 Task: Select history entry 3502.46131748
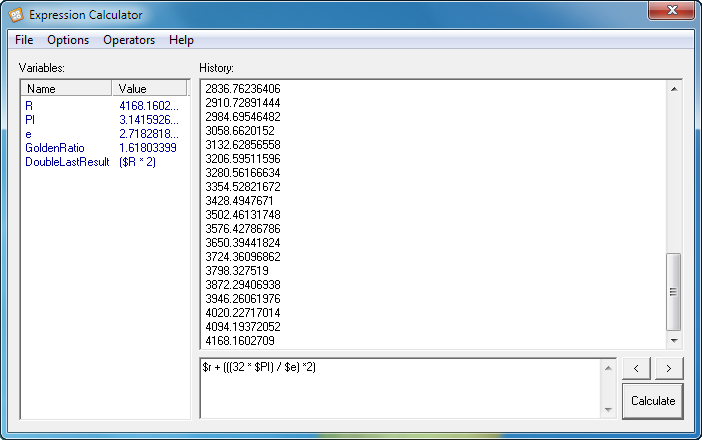click(x=243, y=214)
